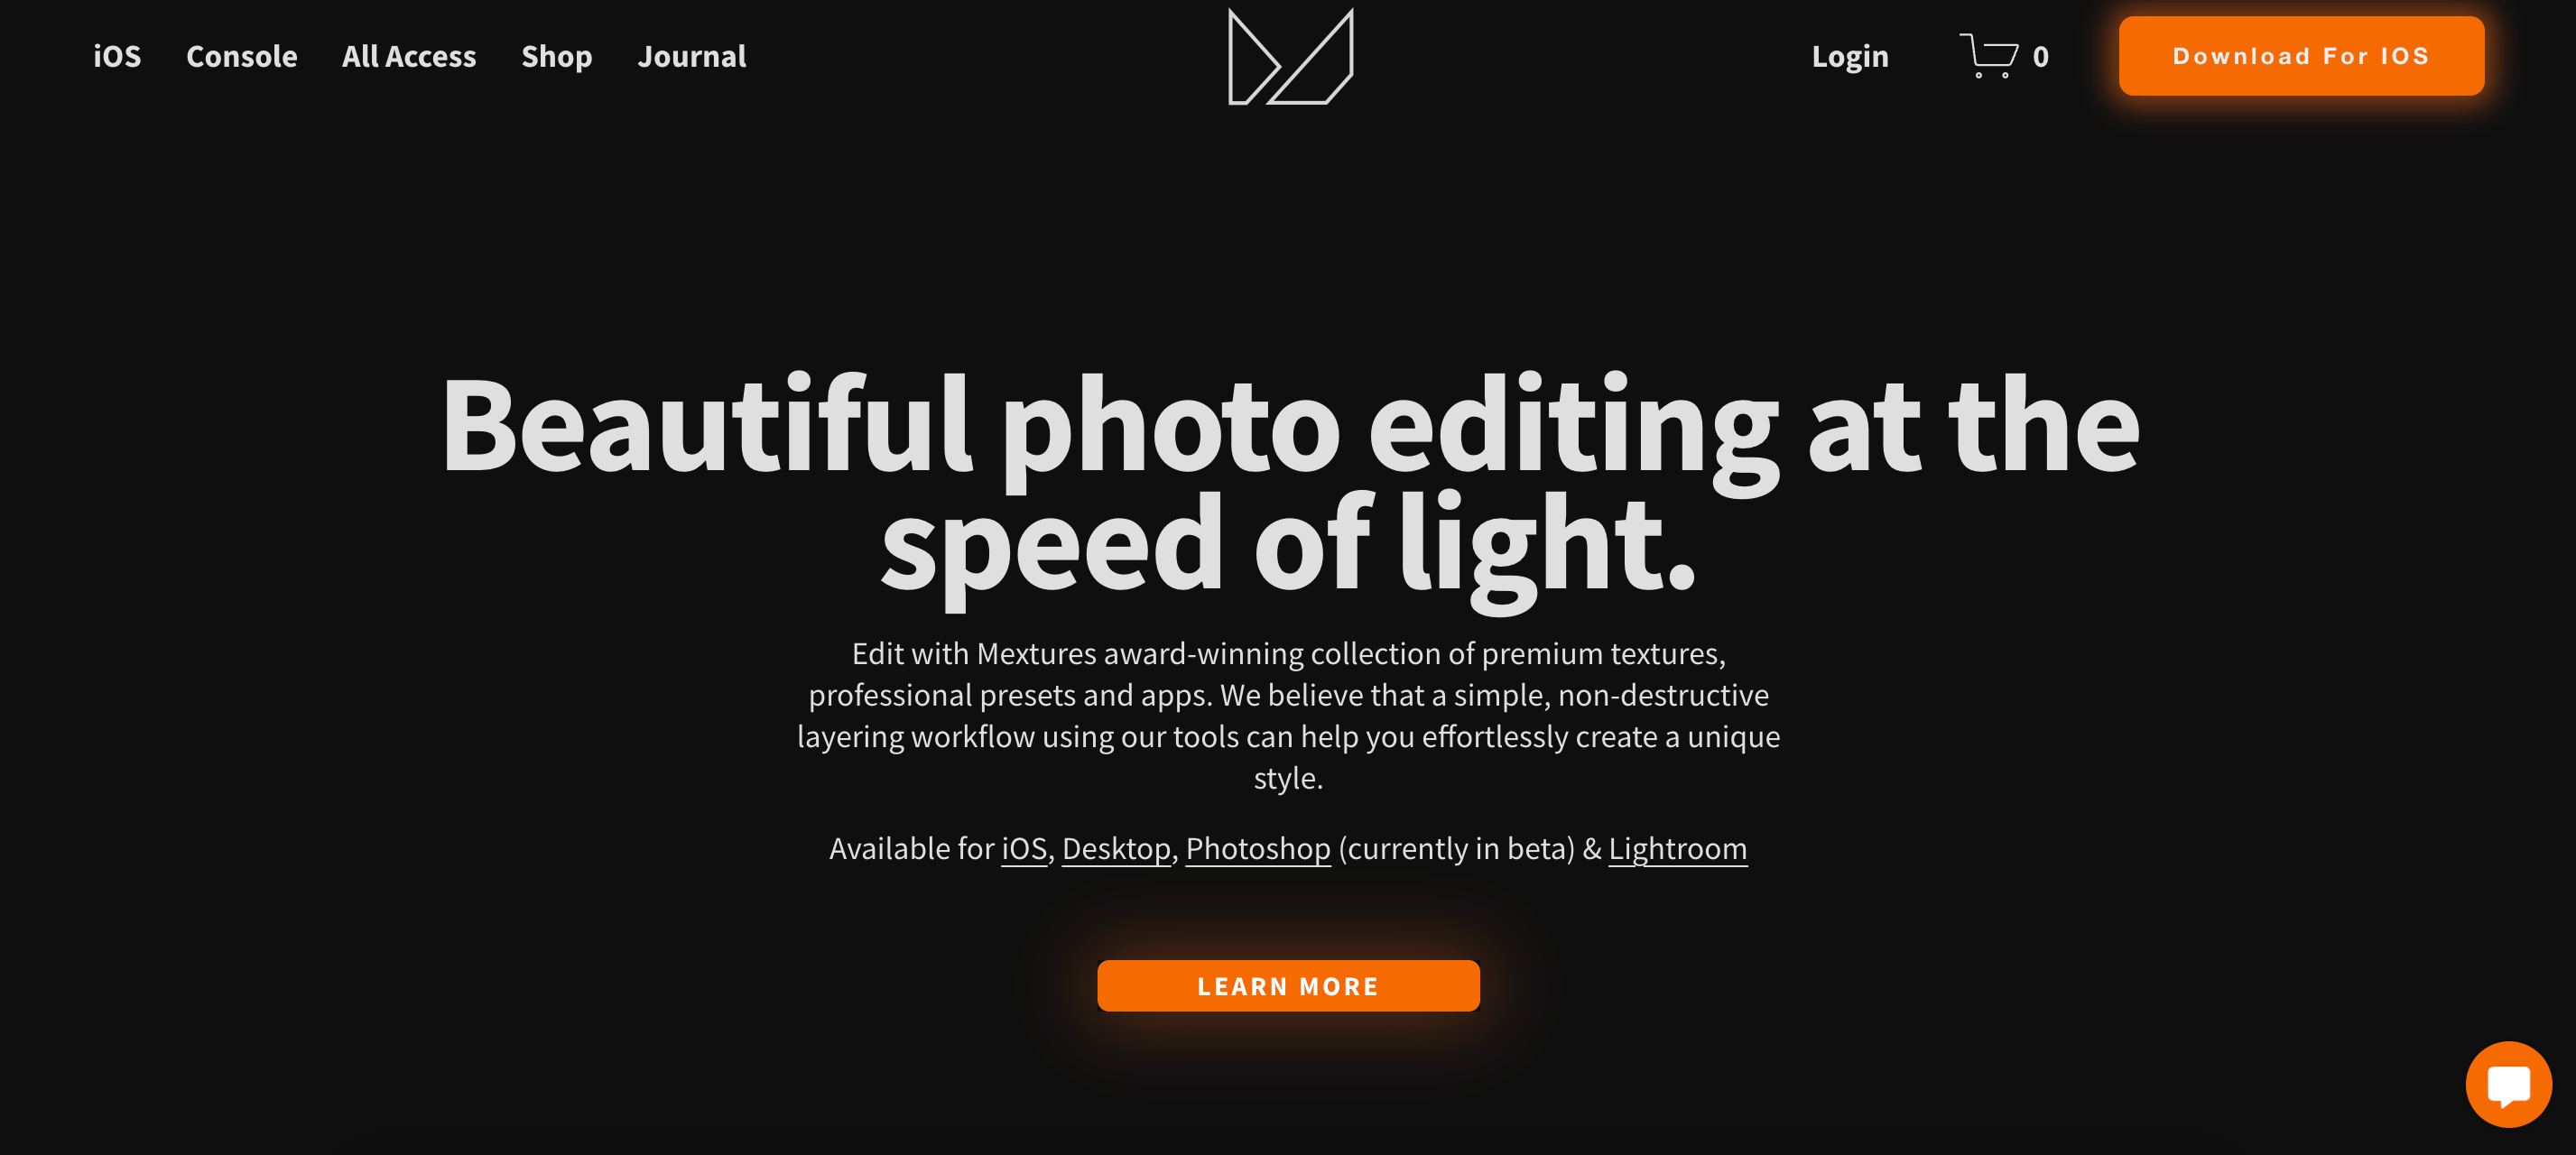The height and width of the screenshot is (1155, 2576).
Task: Select the All Access dropdown
Action: (x=409, y=56)
